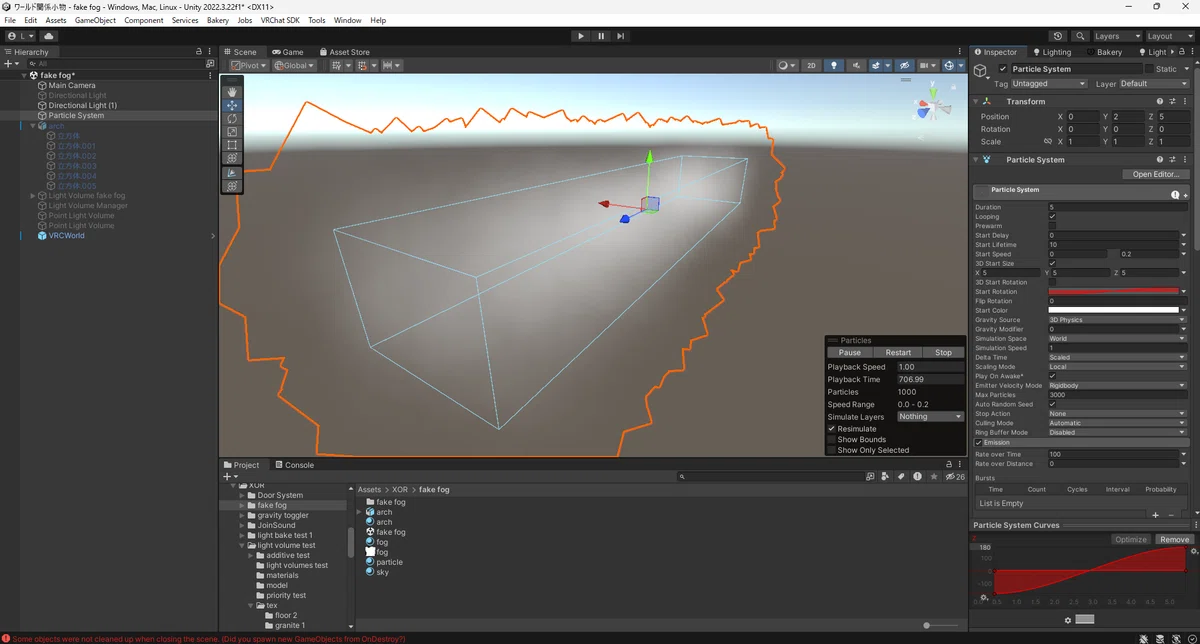Image resolution: width=1200 pixels, height=644 pixels.
Task: Click the Open Editor button
Action: [x=1156, y=174]
